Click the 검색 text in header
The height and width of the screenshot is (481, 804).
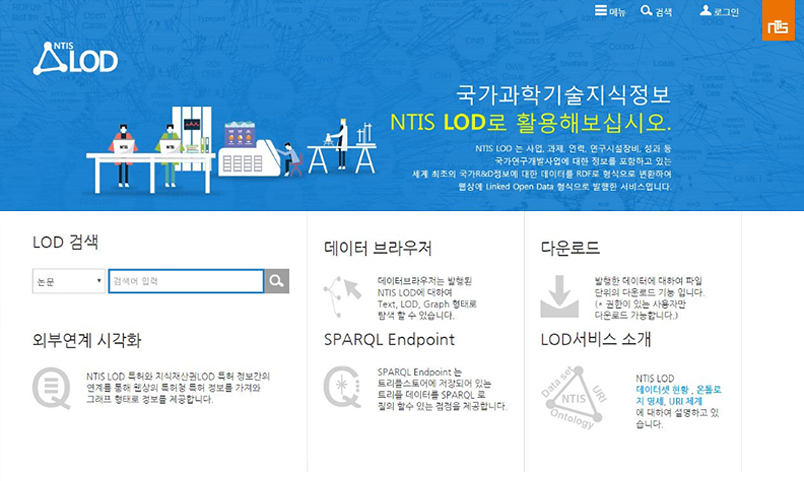664,12
